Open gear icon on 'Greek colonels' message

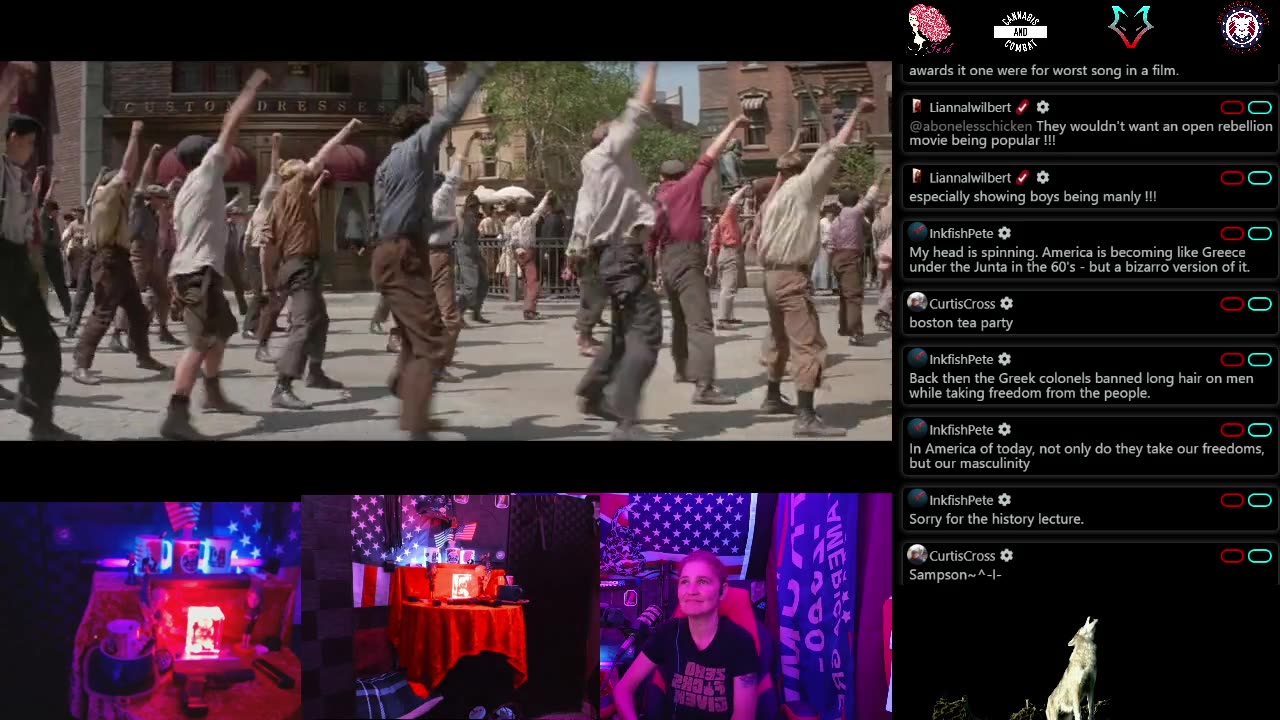1004,359
